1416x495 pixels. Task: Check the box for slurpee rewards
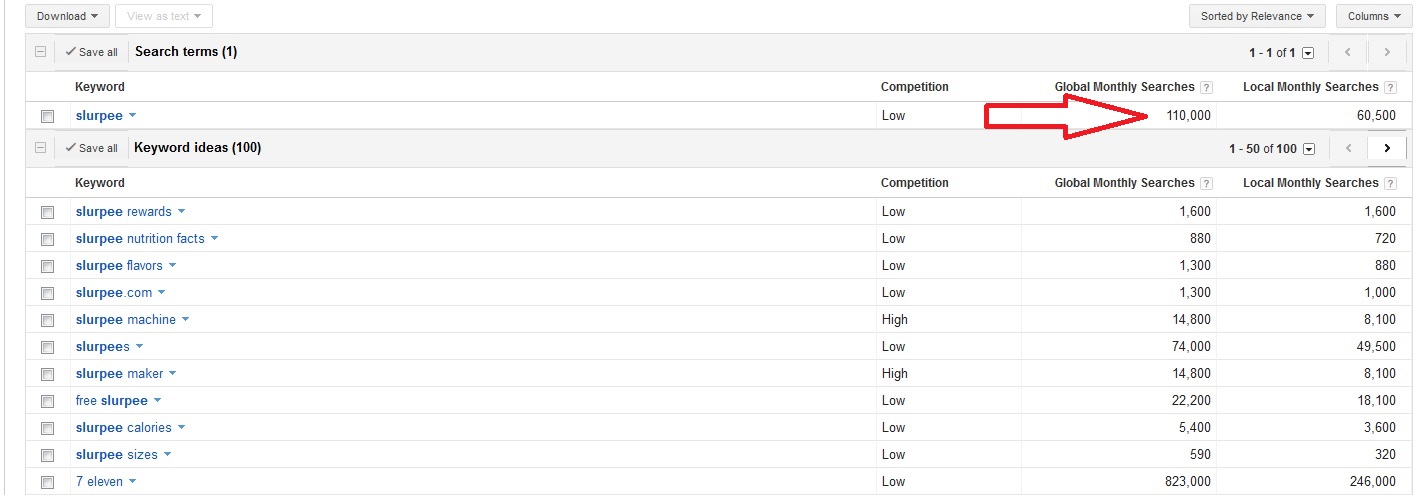(x=47, y=212)
